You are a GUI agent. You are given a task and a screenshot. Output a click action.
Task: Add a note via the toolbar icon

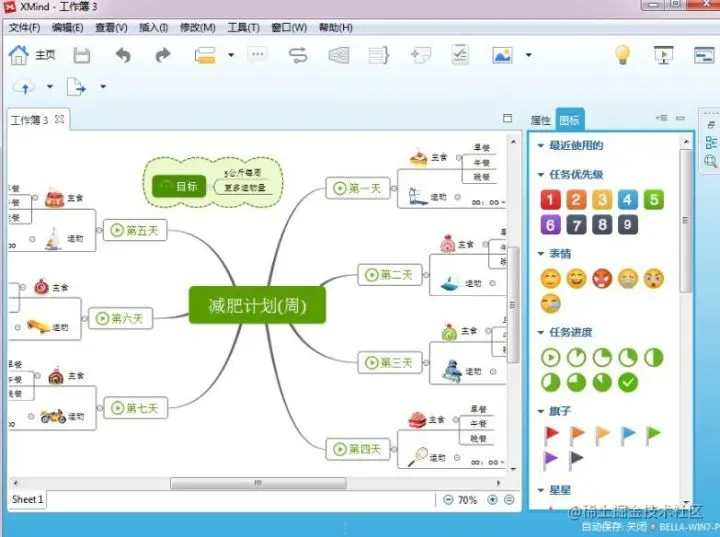[x=421, y=56]
